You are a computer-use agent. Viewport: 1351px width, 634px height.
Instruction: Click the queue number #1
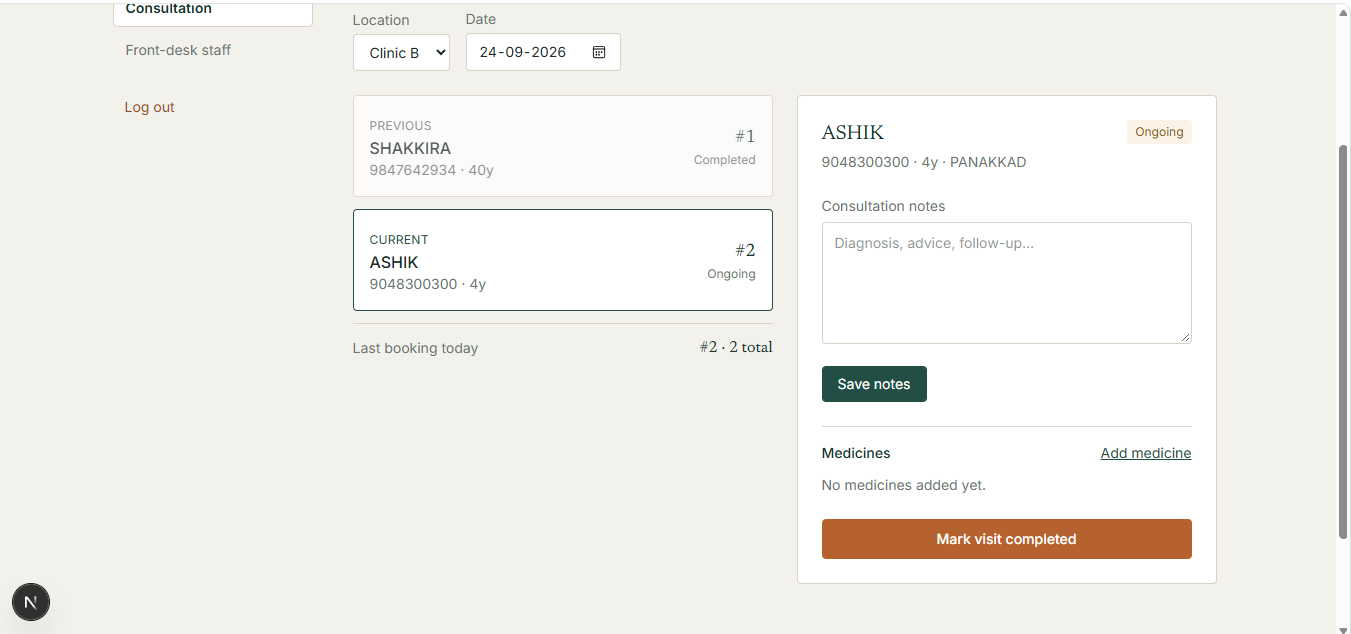(x=745, y=136)
